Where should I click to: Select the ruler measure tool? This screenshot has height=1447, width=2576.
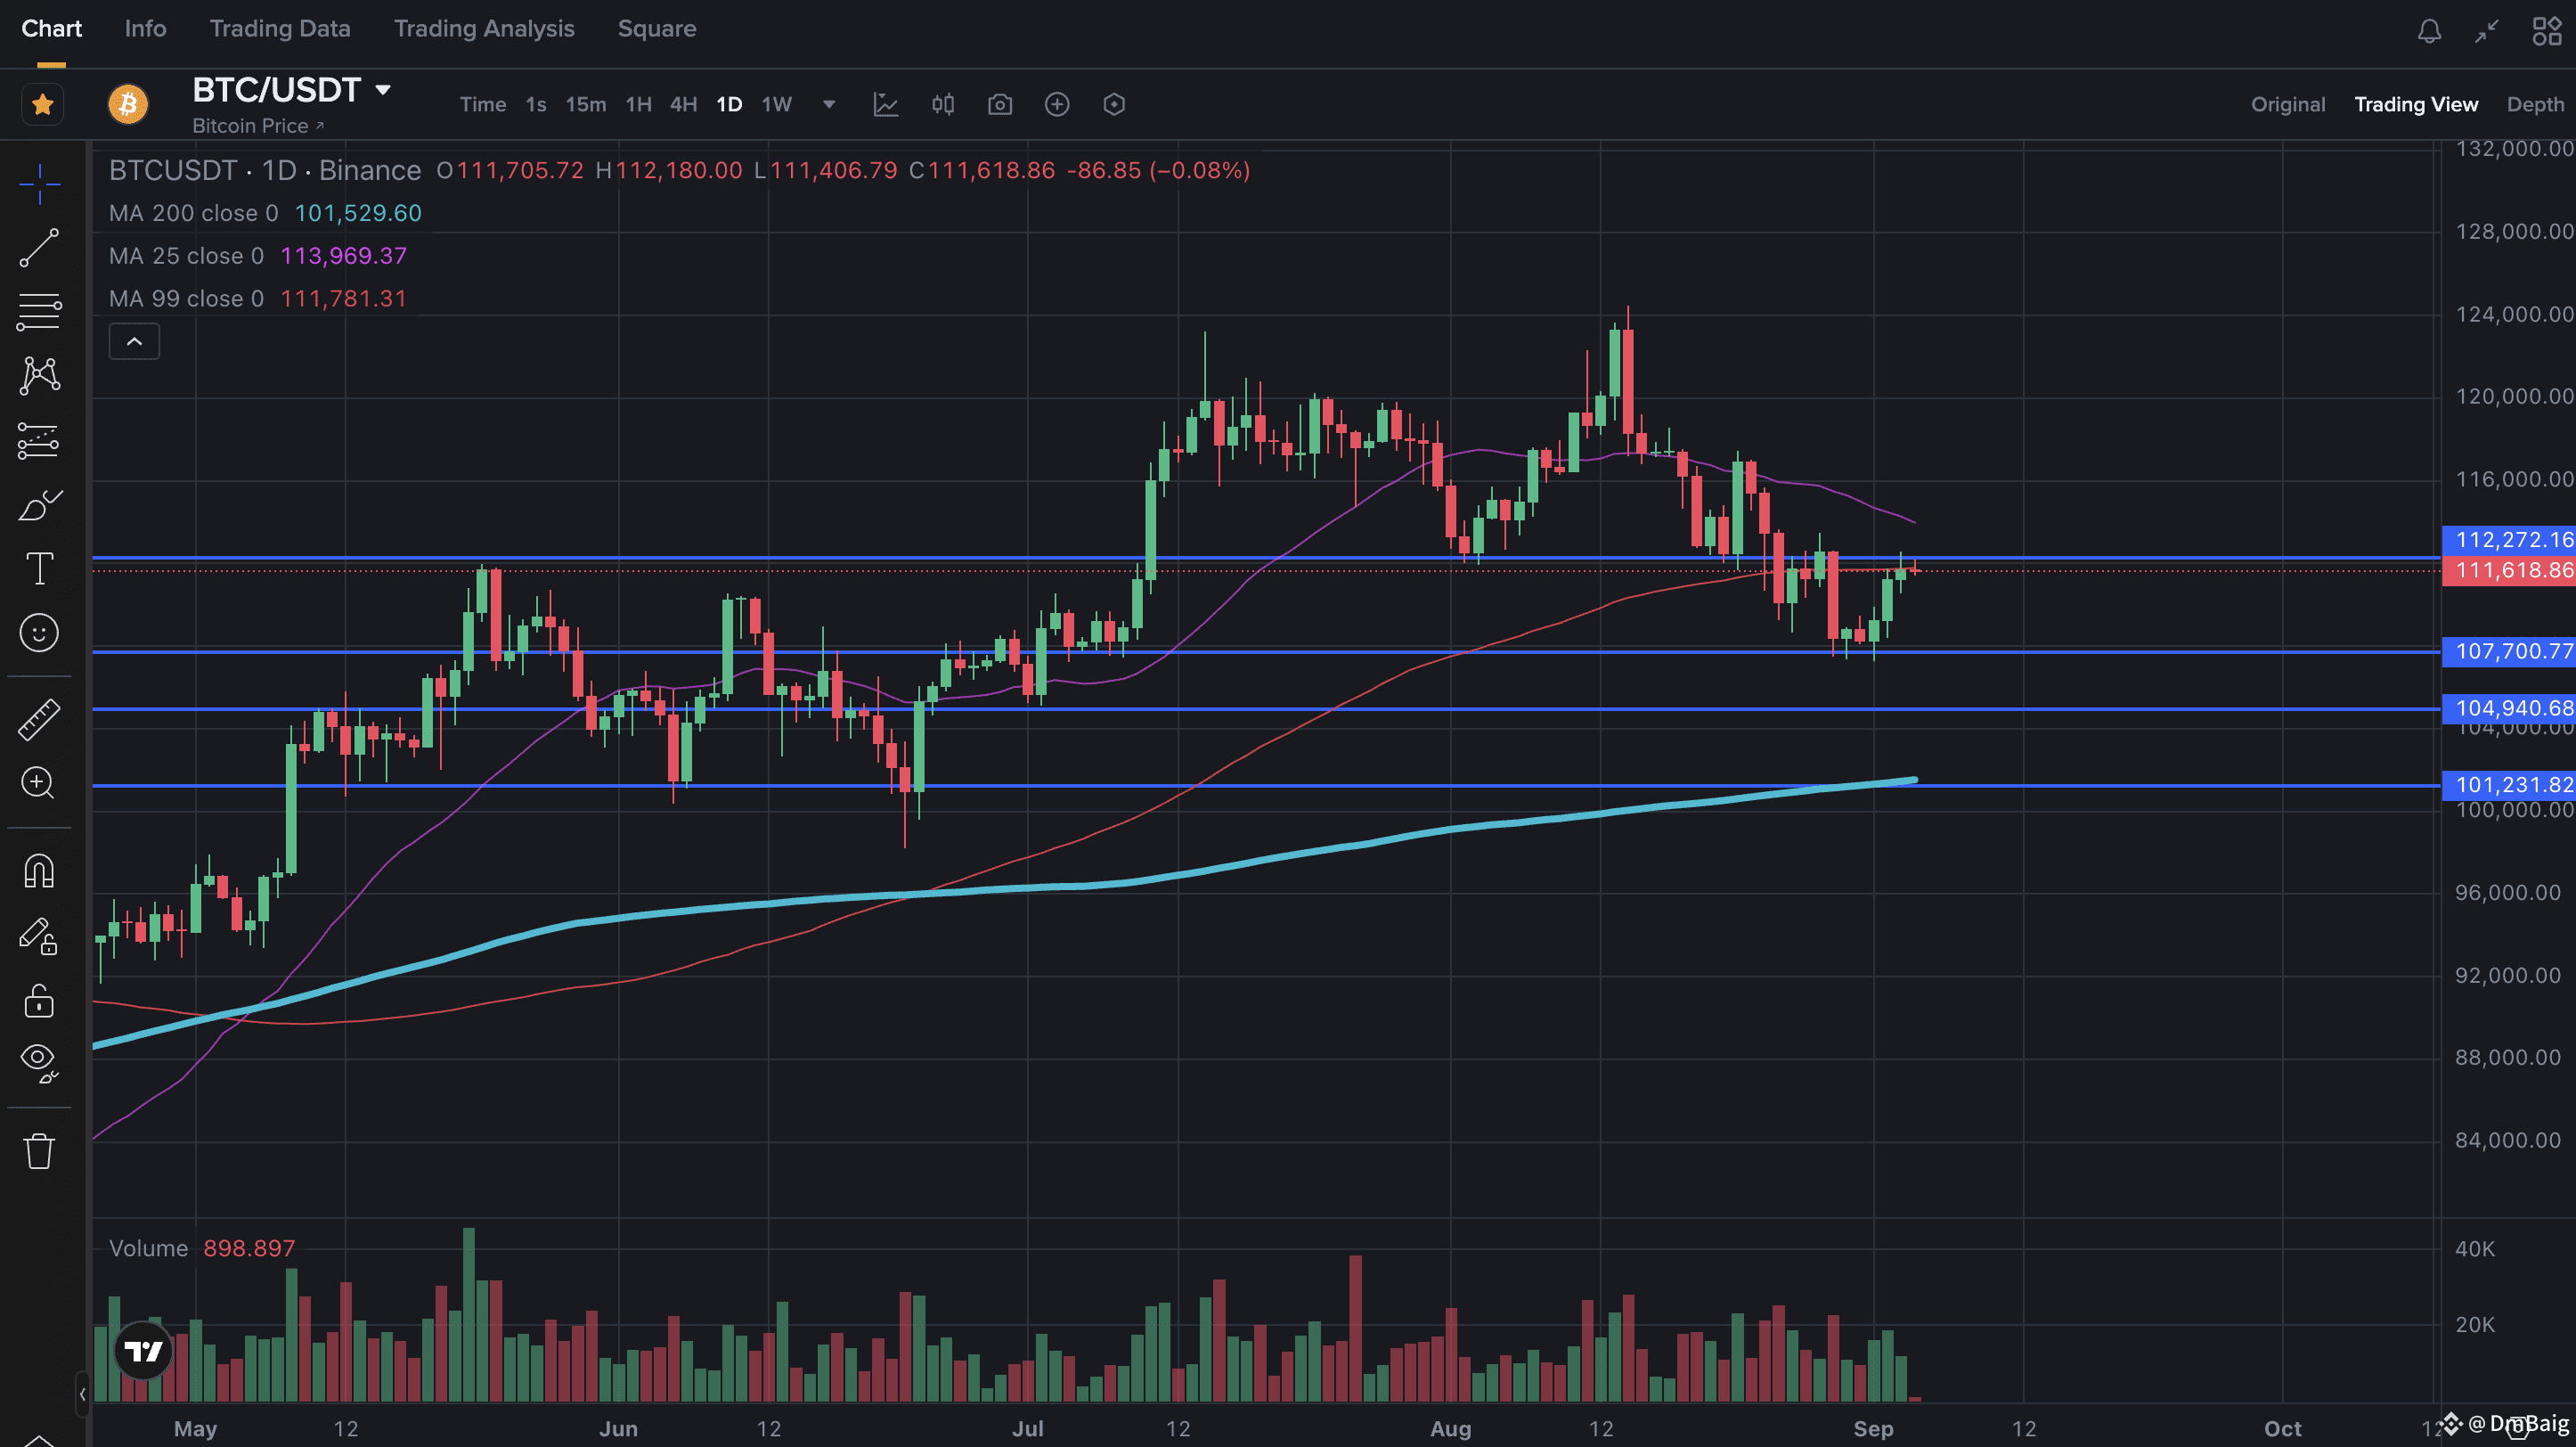(x=39, y=720)
